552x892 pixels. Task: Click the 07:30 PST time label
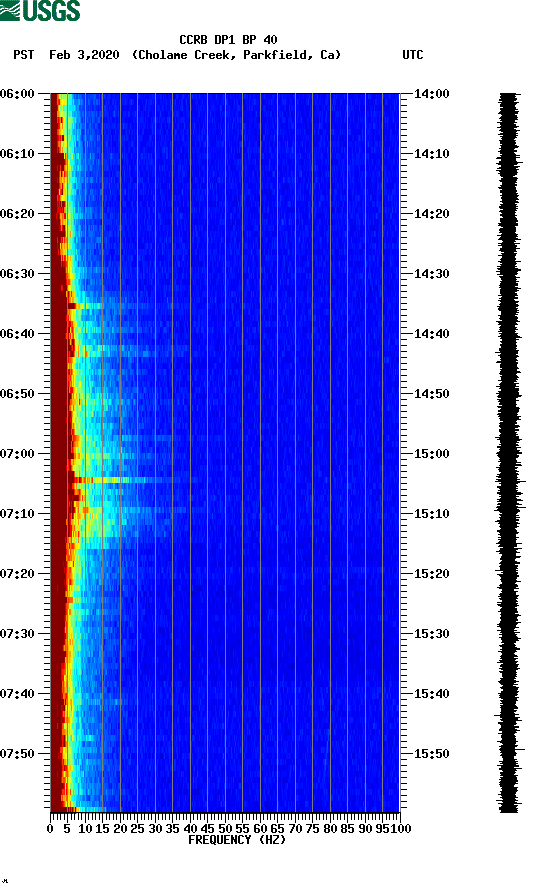[x=17, y=634]
